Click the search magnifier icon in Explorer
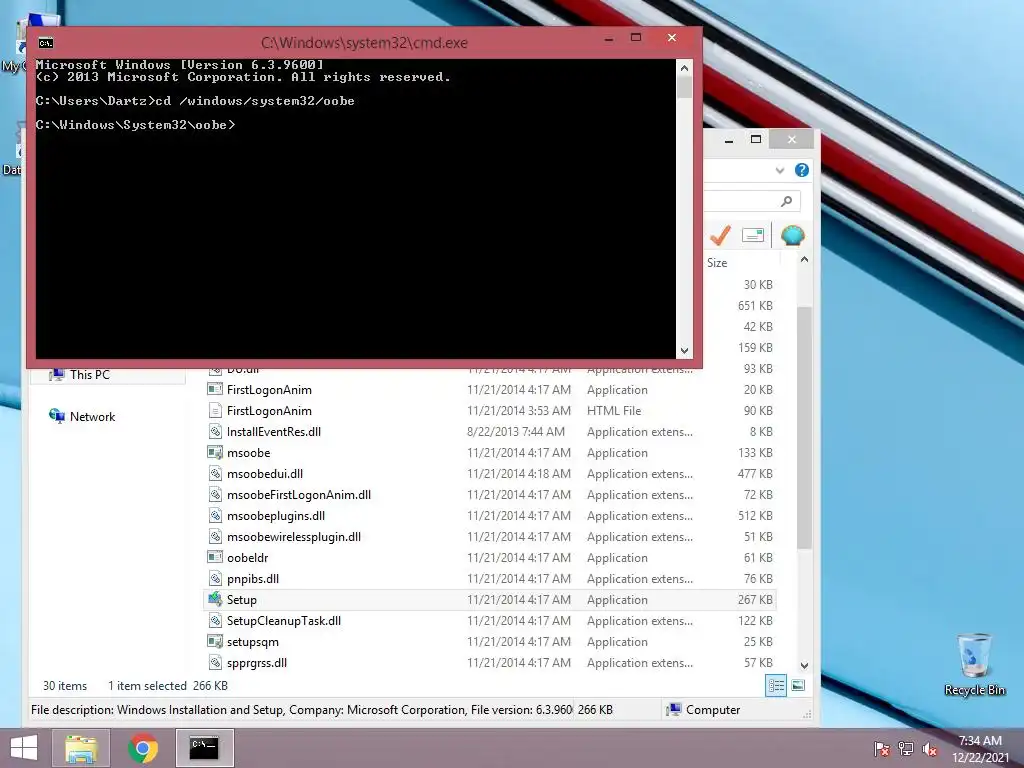This screenshot has height=768, width=1024. [786, 201]
